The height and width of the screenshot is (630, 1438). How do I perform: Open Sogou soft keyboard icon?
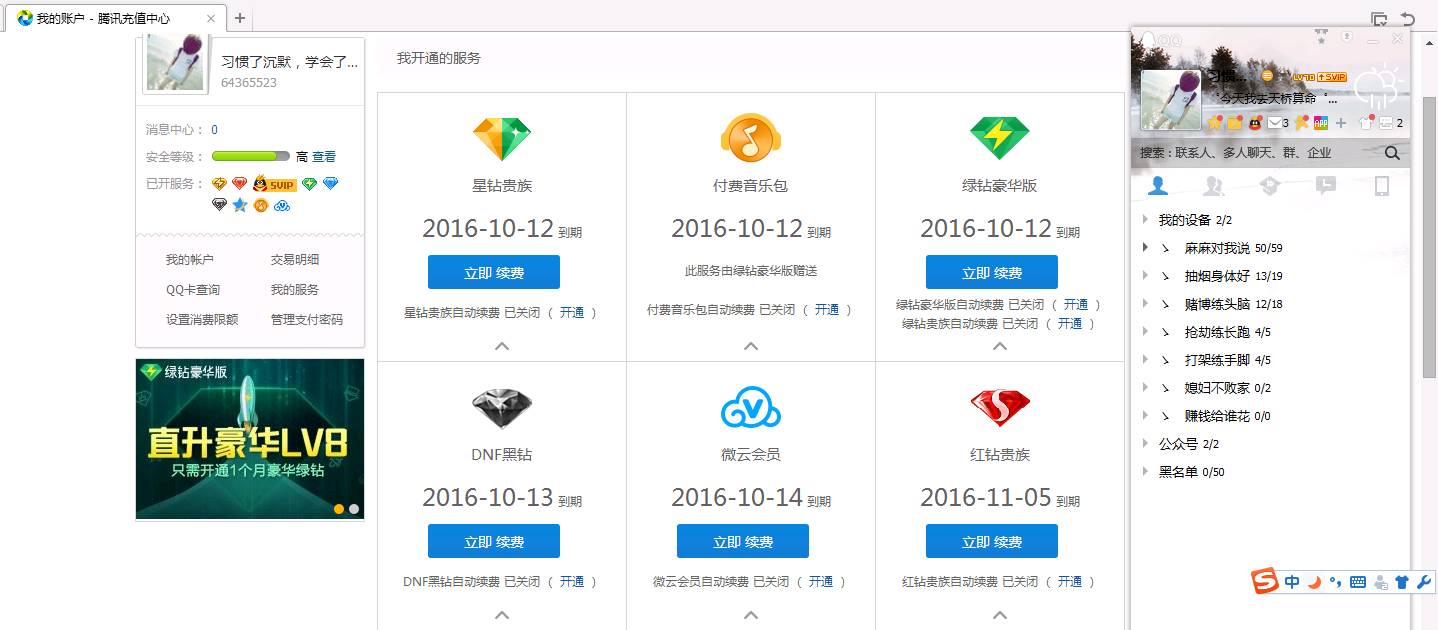point(1358,582)
